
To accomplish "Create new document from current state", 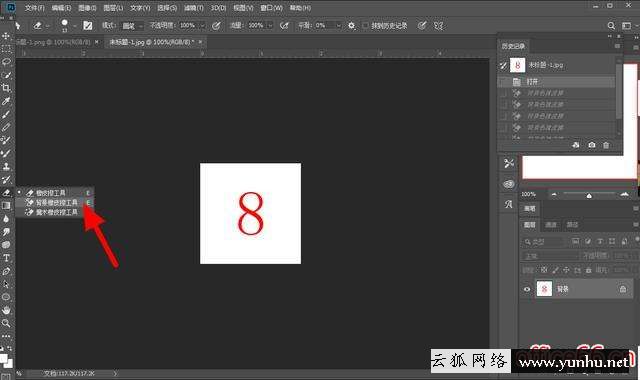I will pyautogui.click(x=576, y=145).
